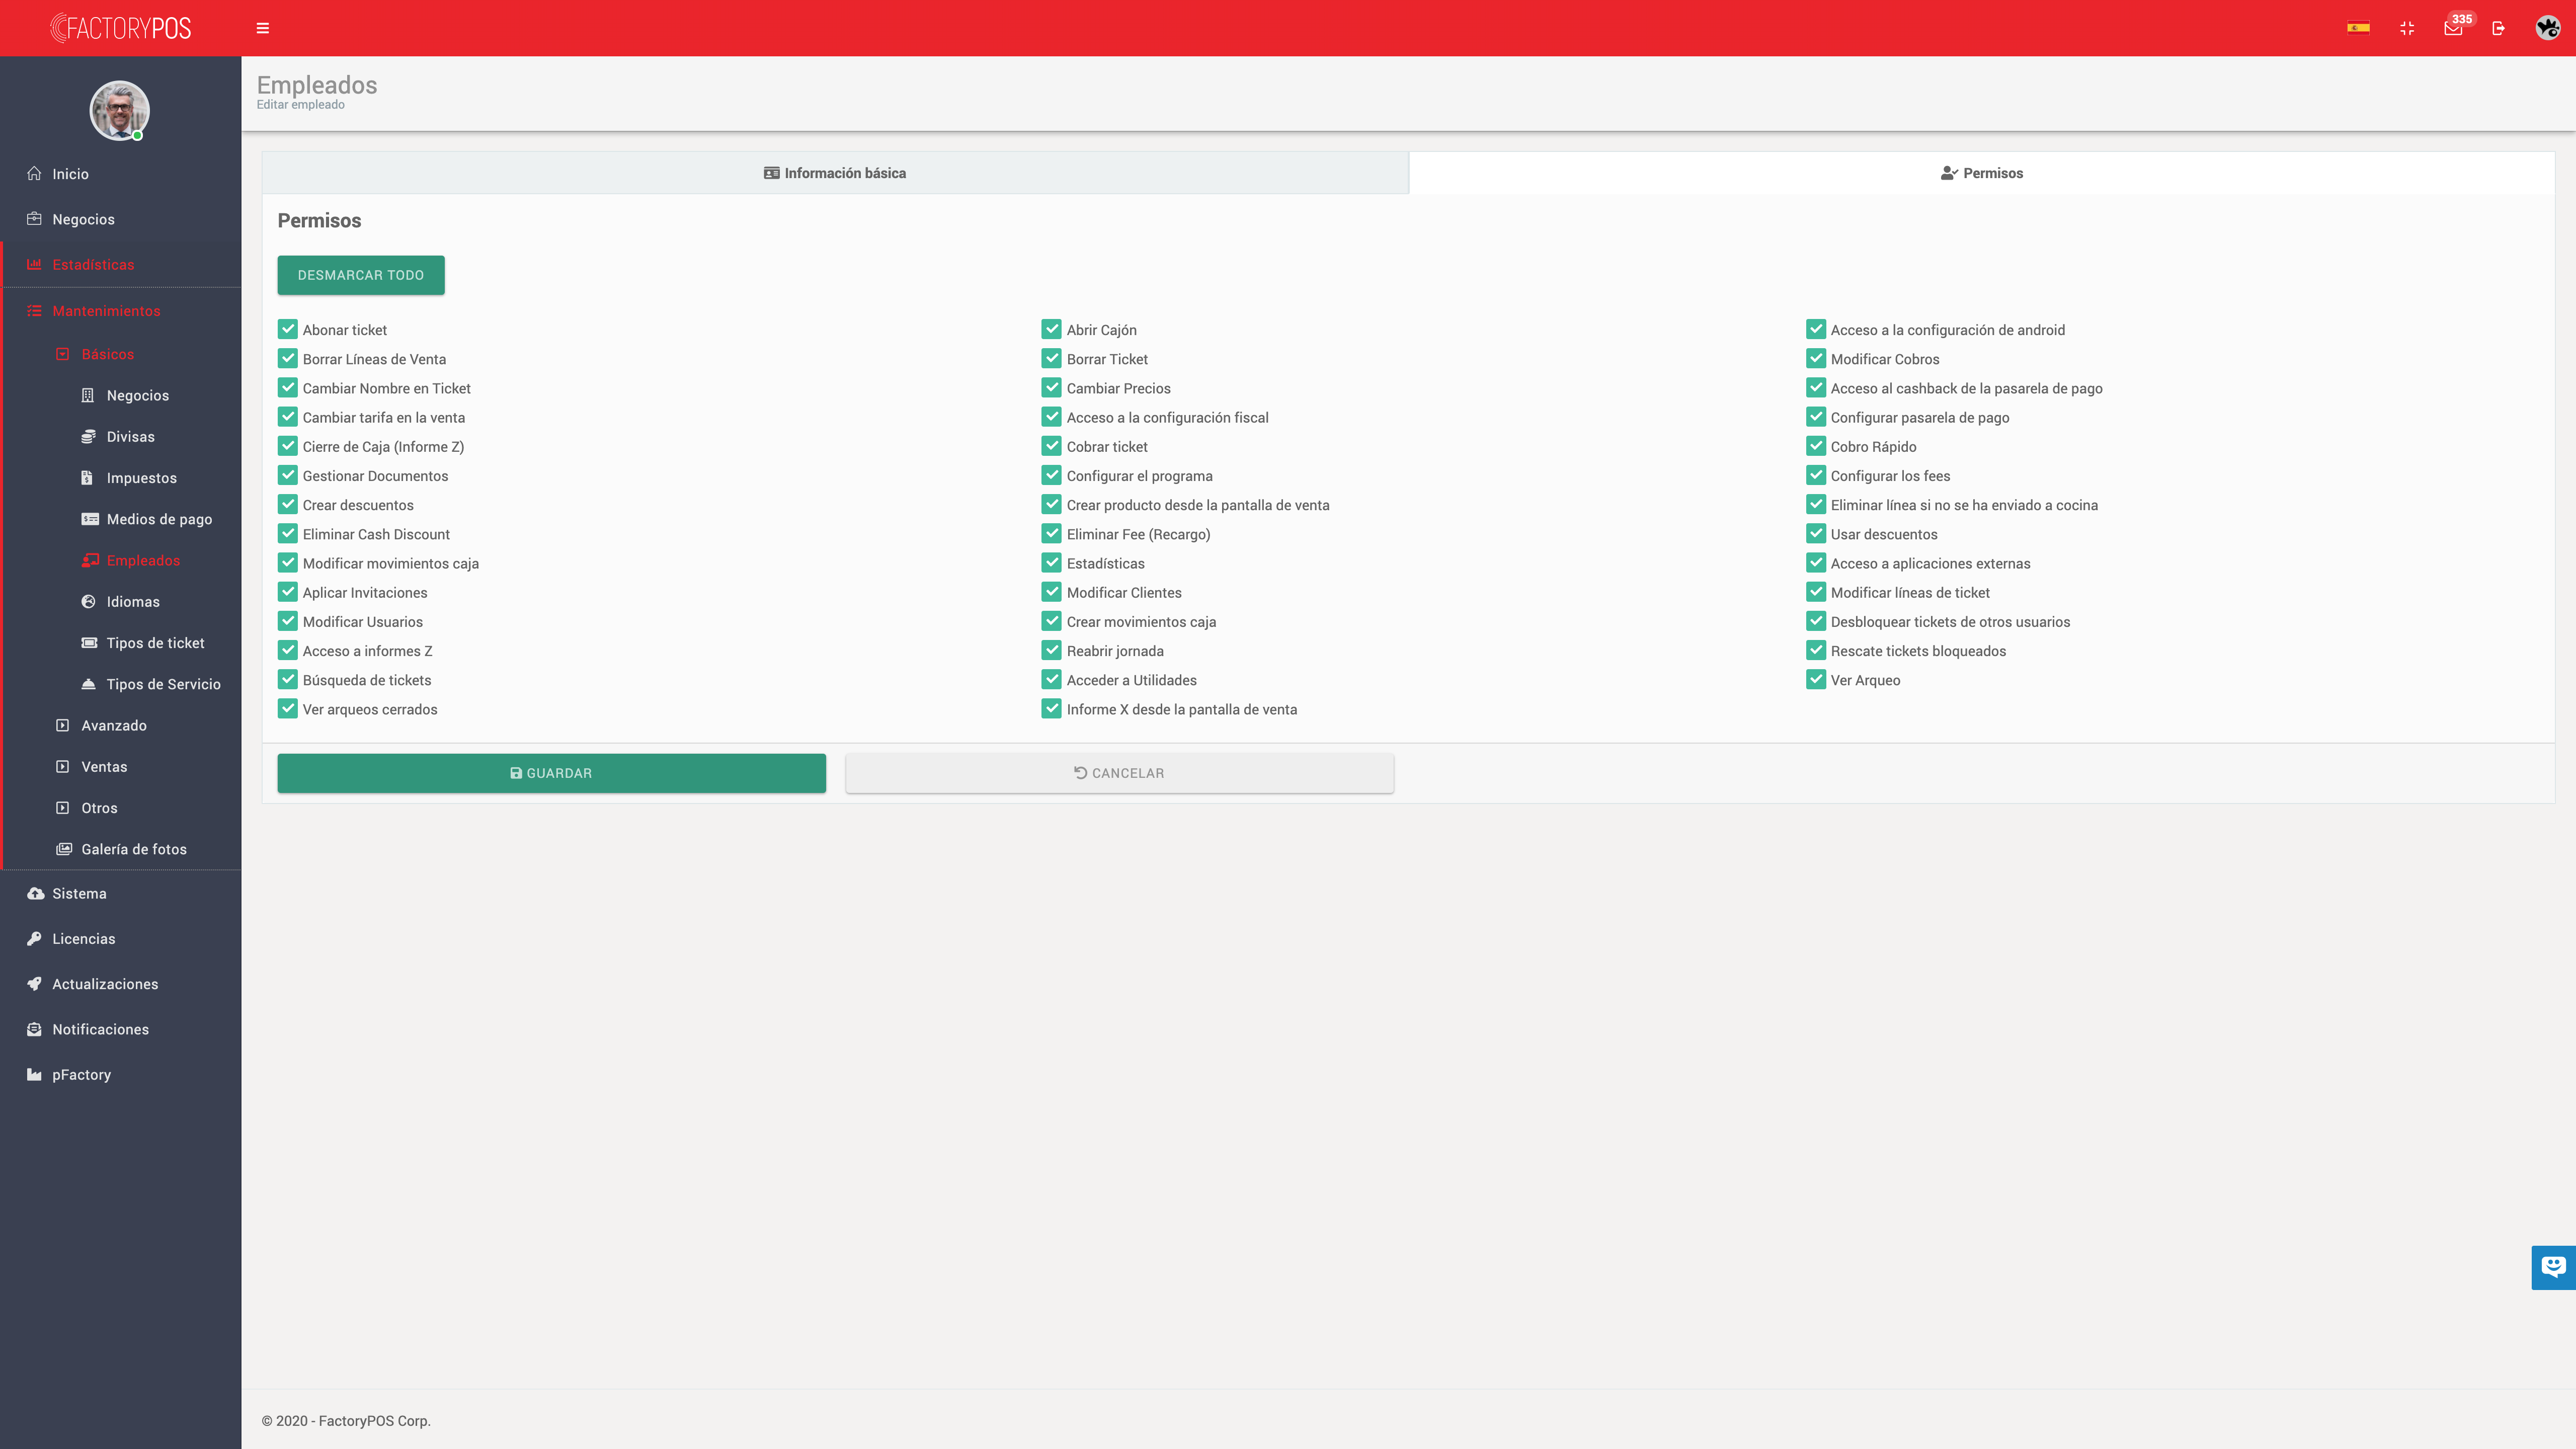Uncheck Acceso a la configuración de android
Image resolution: width=2576 pixels, height=1449 pixels.
tap(1816, 329)
